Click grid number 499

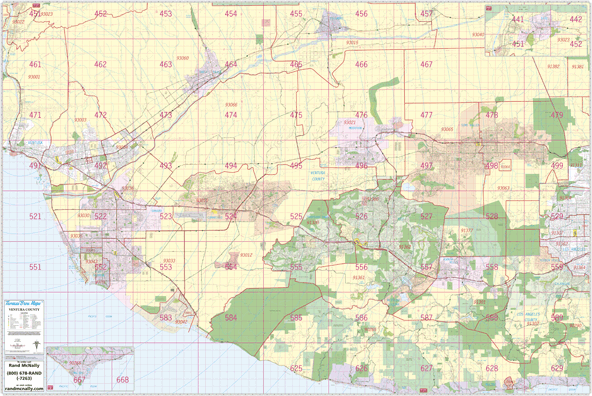(x=557, y=165)
